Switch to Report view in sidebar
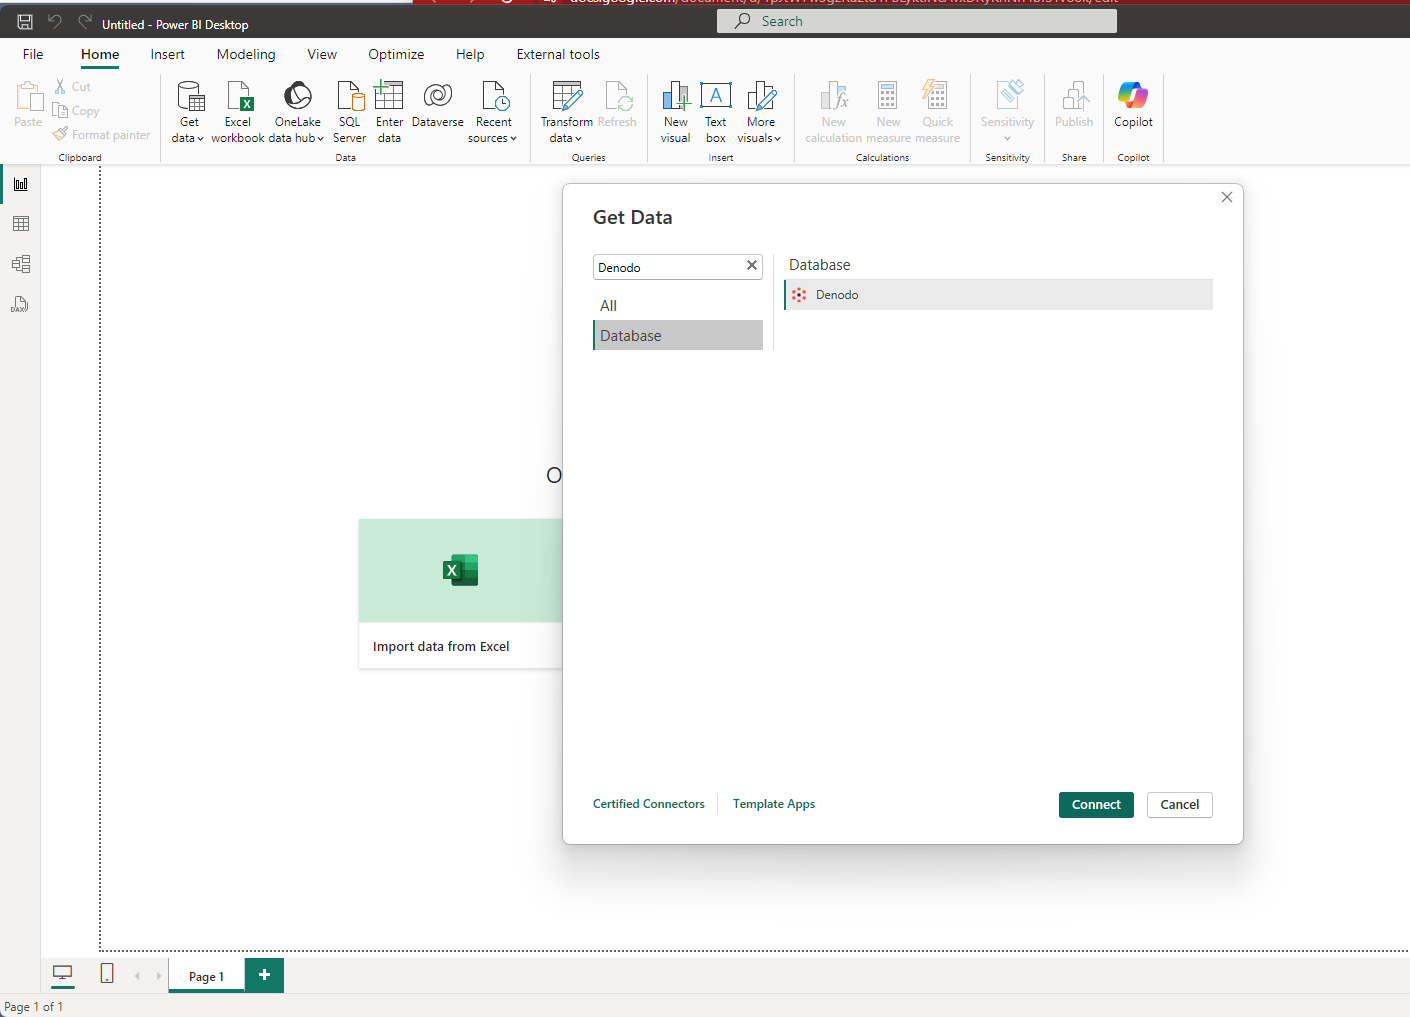This screenshot has width=1410, height=1017. pos(21,184)
